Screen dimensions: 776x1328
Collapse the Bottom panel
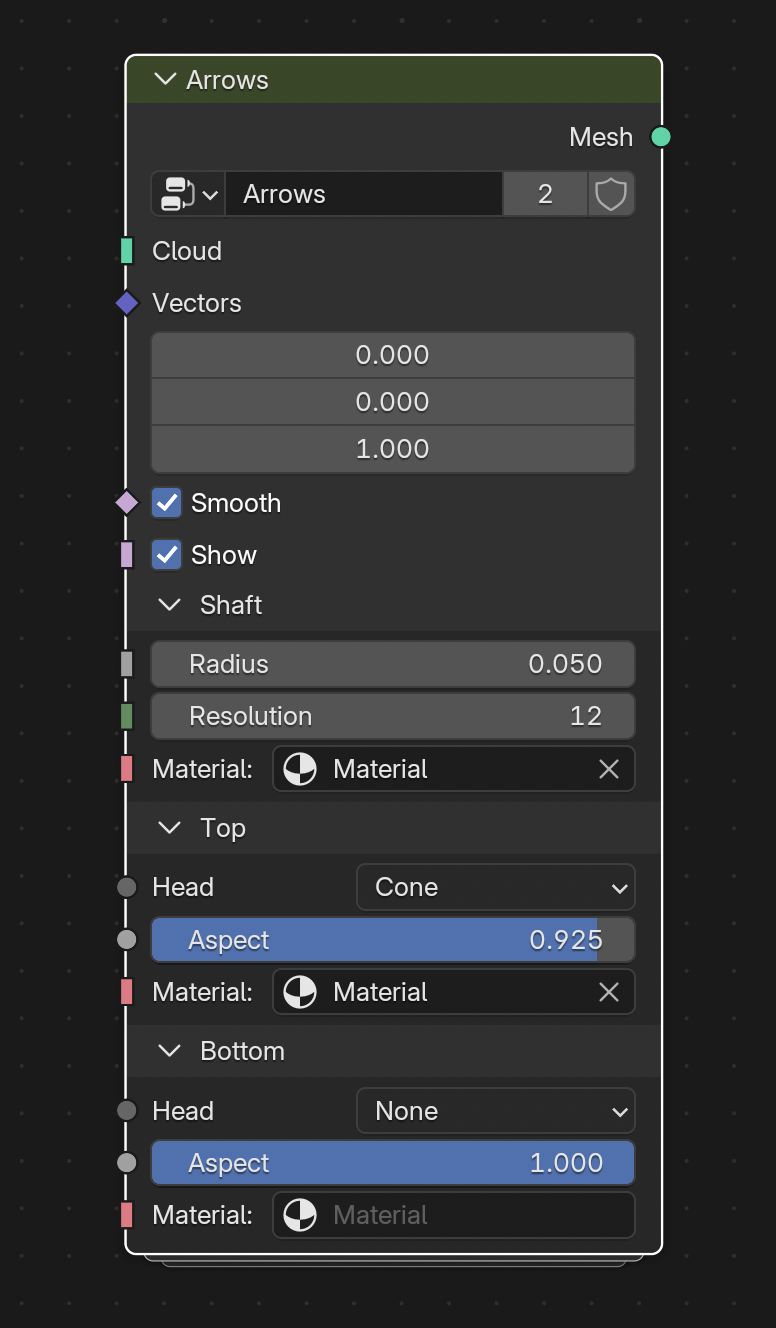pos(170,1051)
